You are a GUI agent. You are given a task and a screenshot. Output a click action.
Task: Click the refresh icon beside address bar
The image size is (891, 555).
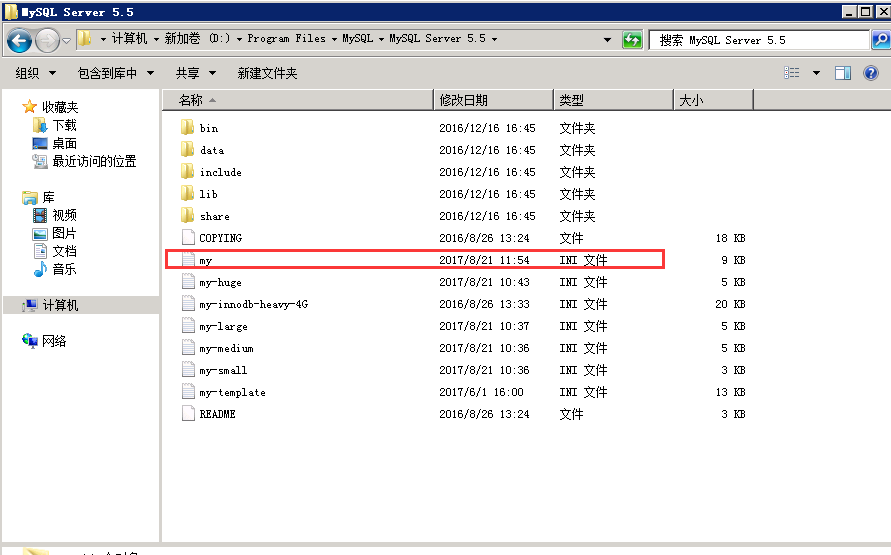click(632, 40)
